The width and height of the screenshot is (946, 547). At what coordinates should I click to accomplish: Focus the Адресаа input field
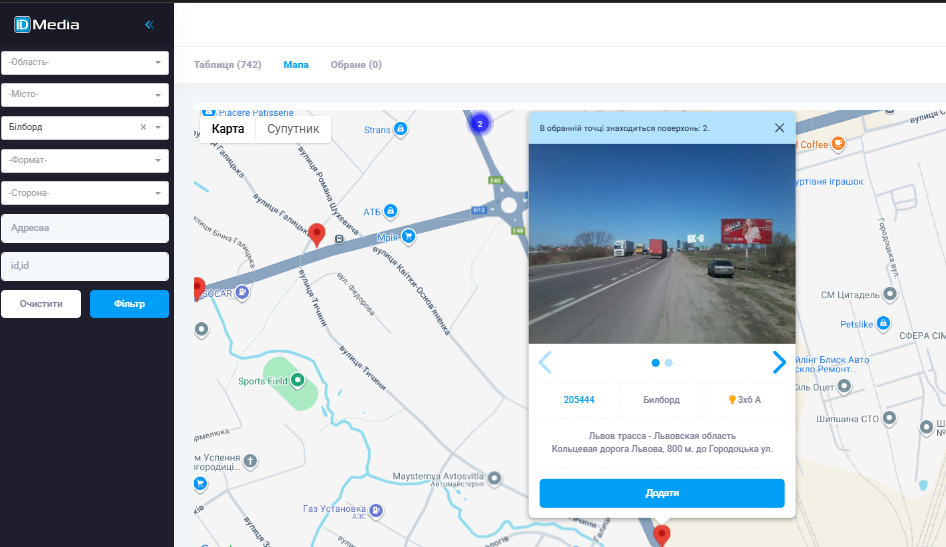[85, 228]
